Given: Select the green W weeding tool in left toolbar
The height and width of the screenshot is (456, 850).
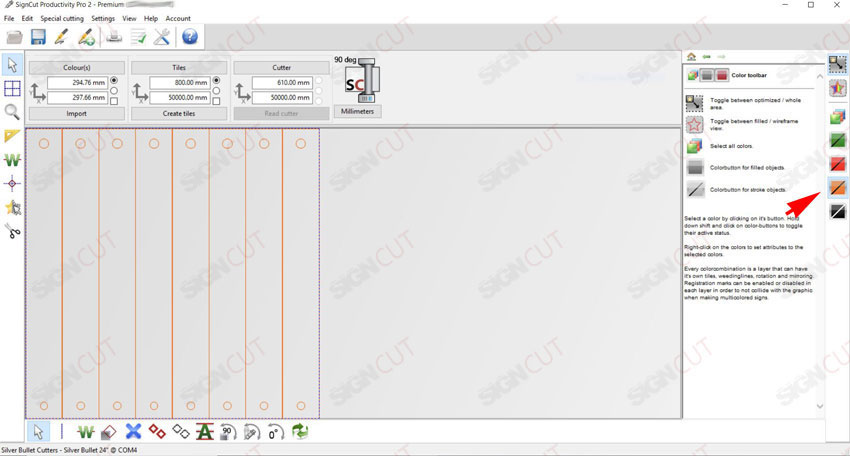Looking at the screenshot, I should click(x=12, y=160).
